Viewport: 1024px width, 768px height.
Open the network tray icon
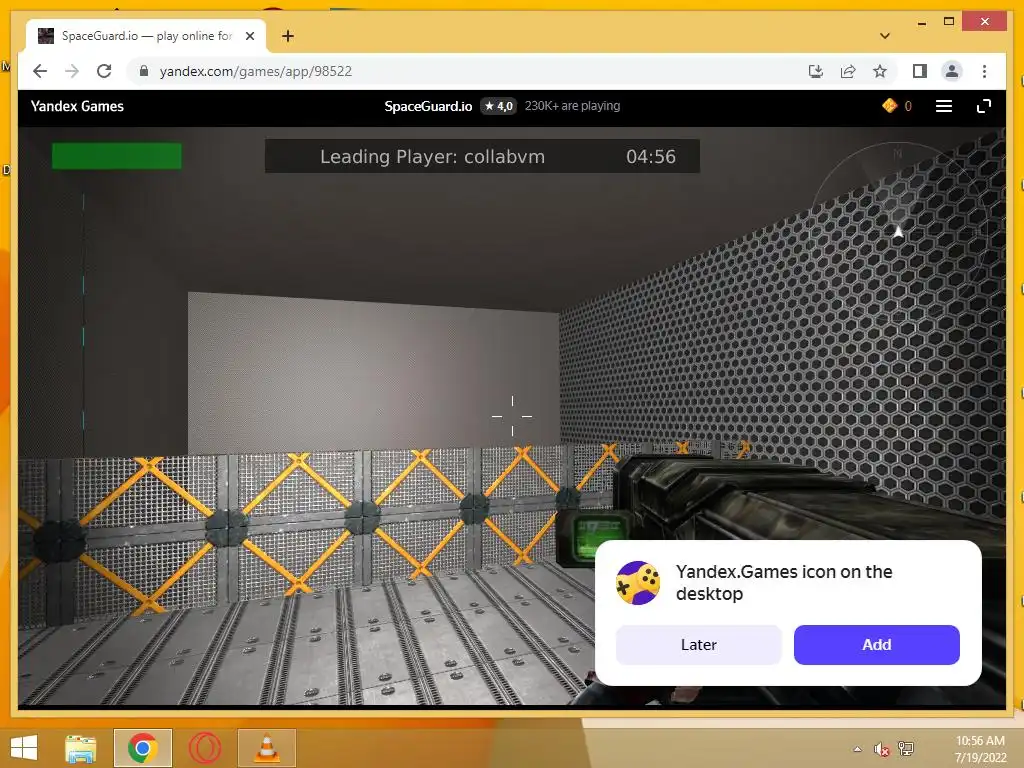(x=906, y=749)
